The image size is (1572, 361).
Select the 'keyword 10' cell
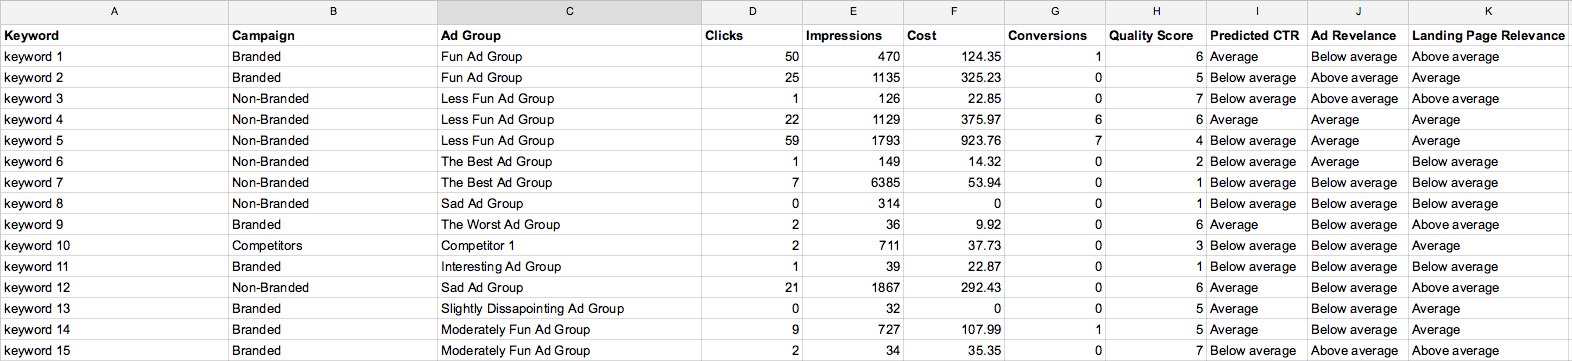(114, 245)
